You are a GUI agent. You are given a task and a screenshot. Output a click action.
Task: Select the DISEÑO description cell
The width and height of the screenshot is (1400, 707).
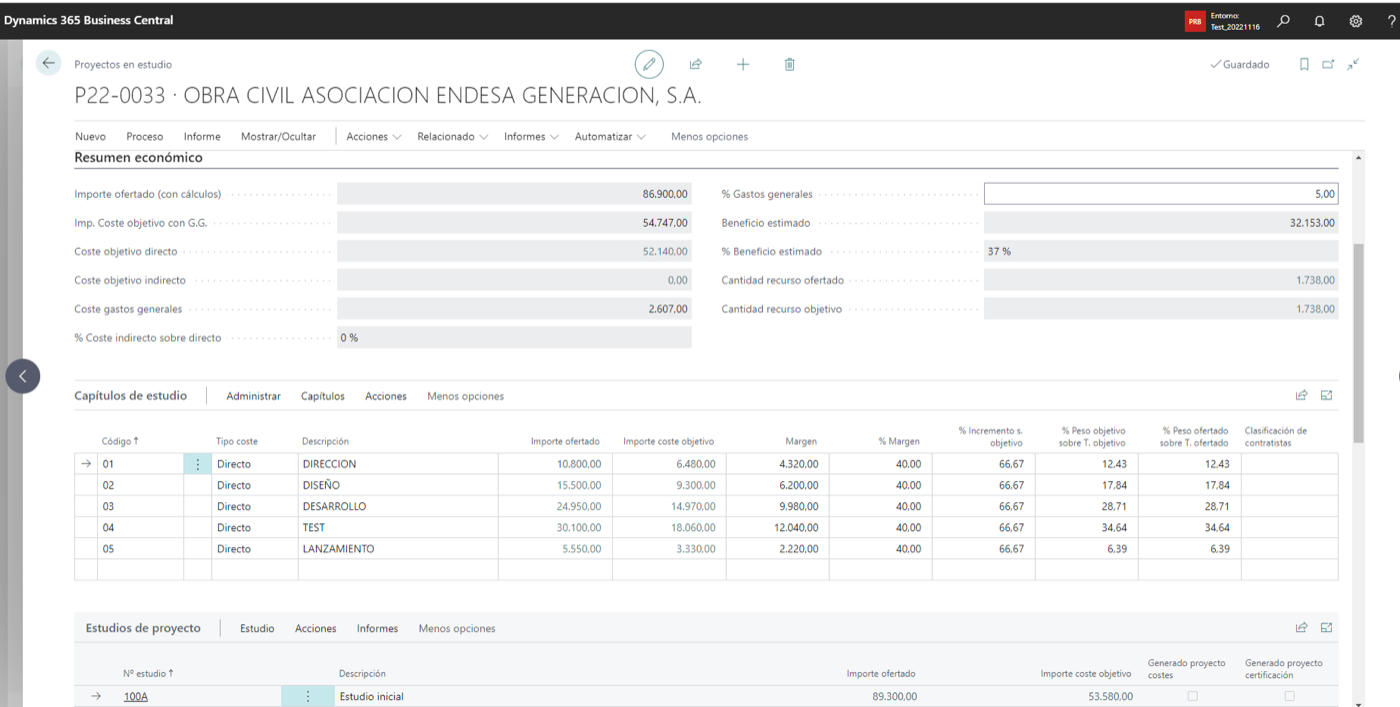point(398,485)
